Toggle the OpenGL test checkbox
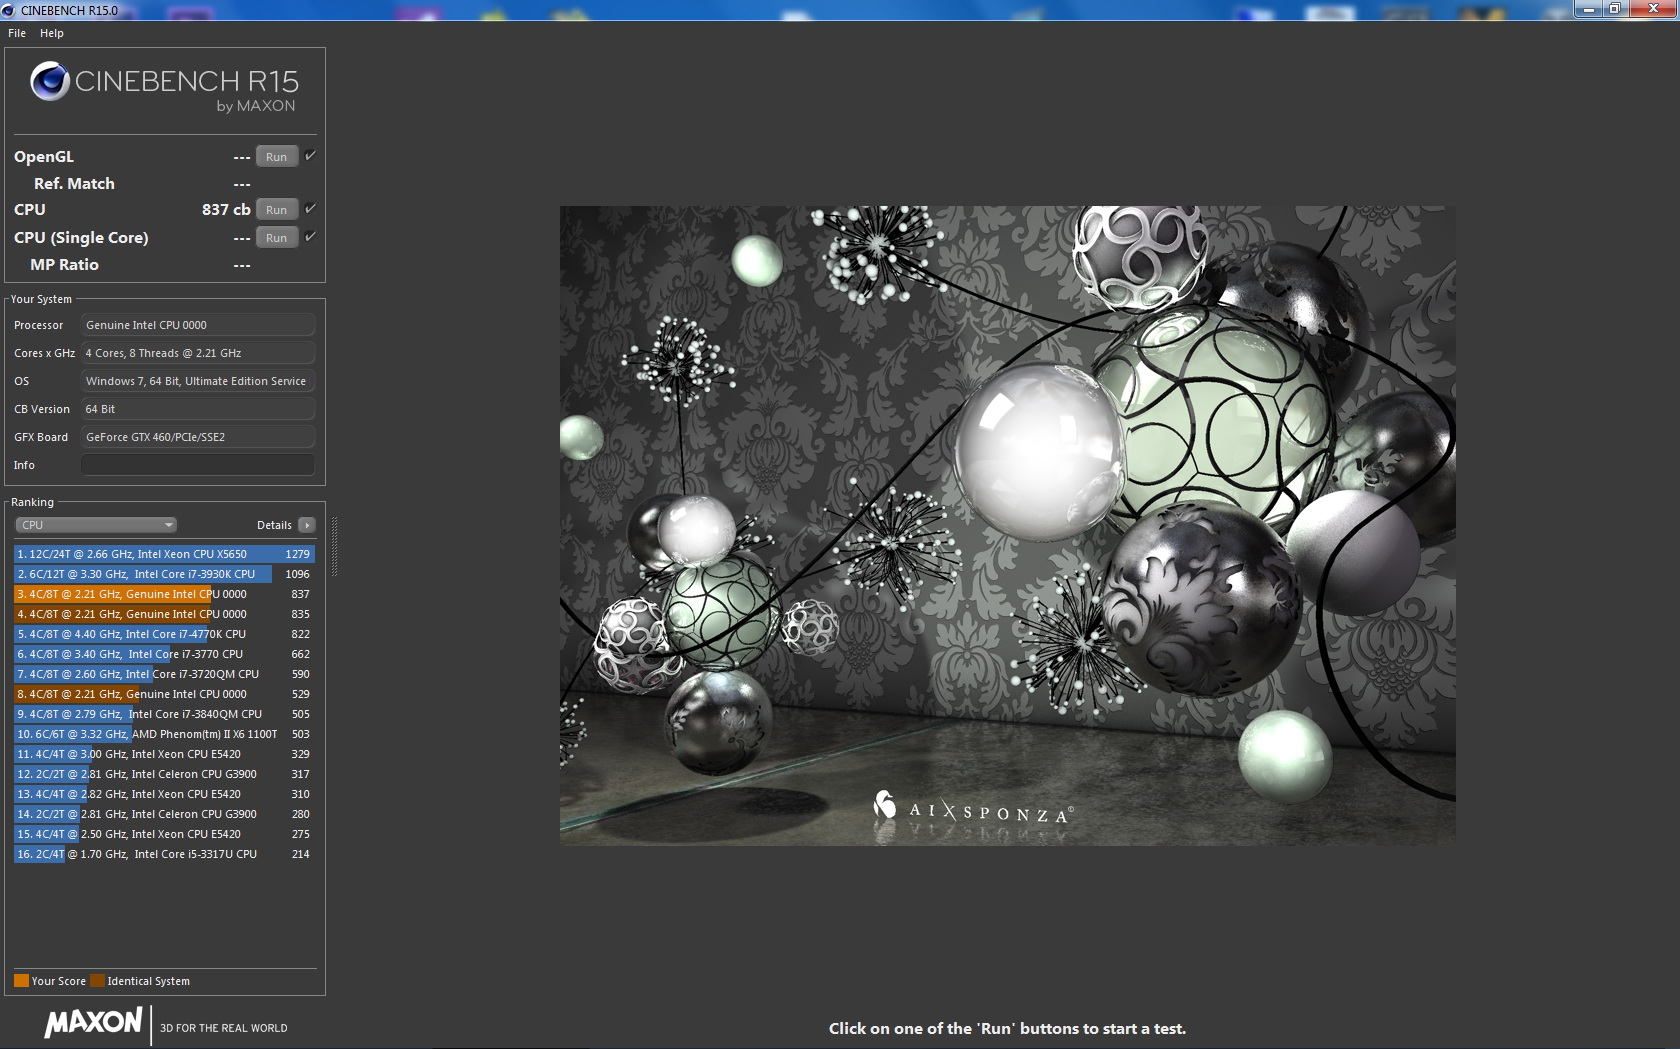This screenshot has width=1680, height=1049. point(310,156)
